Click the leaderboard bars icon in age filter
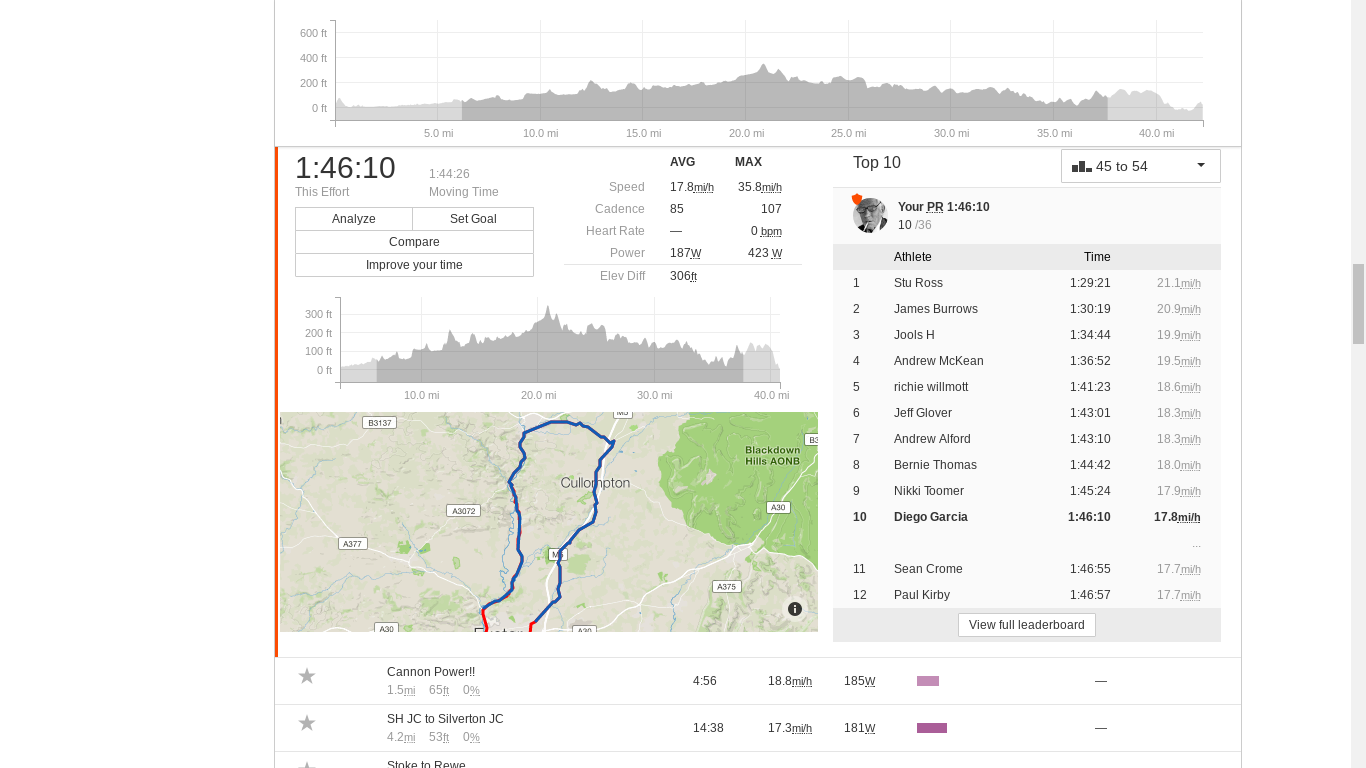The width and height of the screenshot is (1366, 768). tap(1082, 166)
